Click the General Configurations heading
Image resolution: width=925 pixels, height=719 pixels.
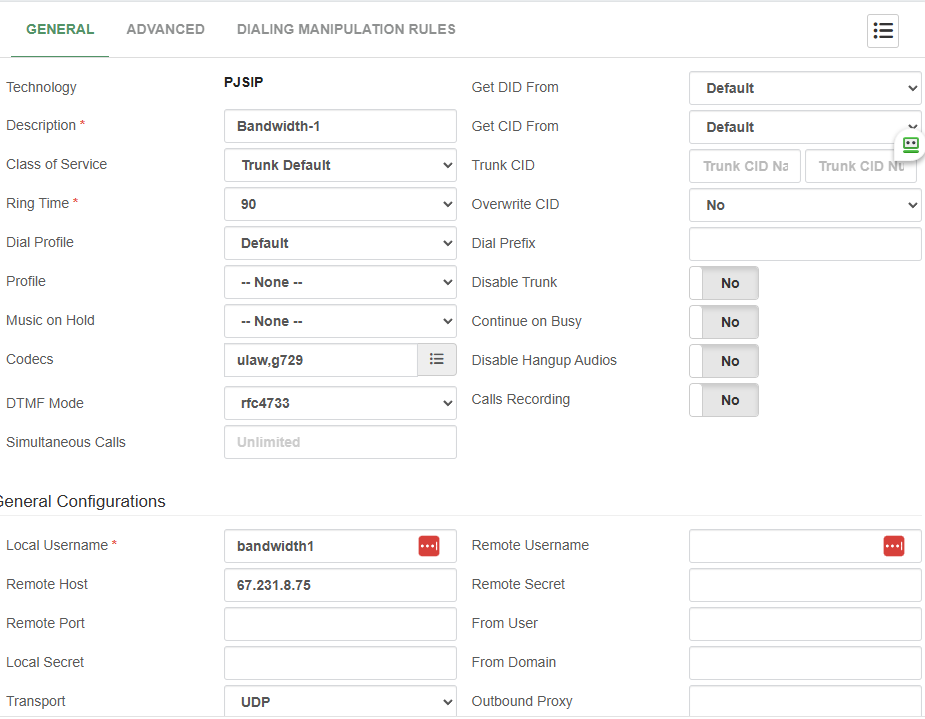tap(83, 501)
